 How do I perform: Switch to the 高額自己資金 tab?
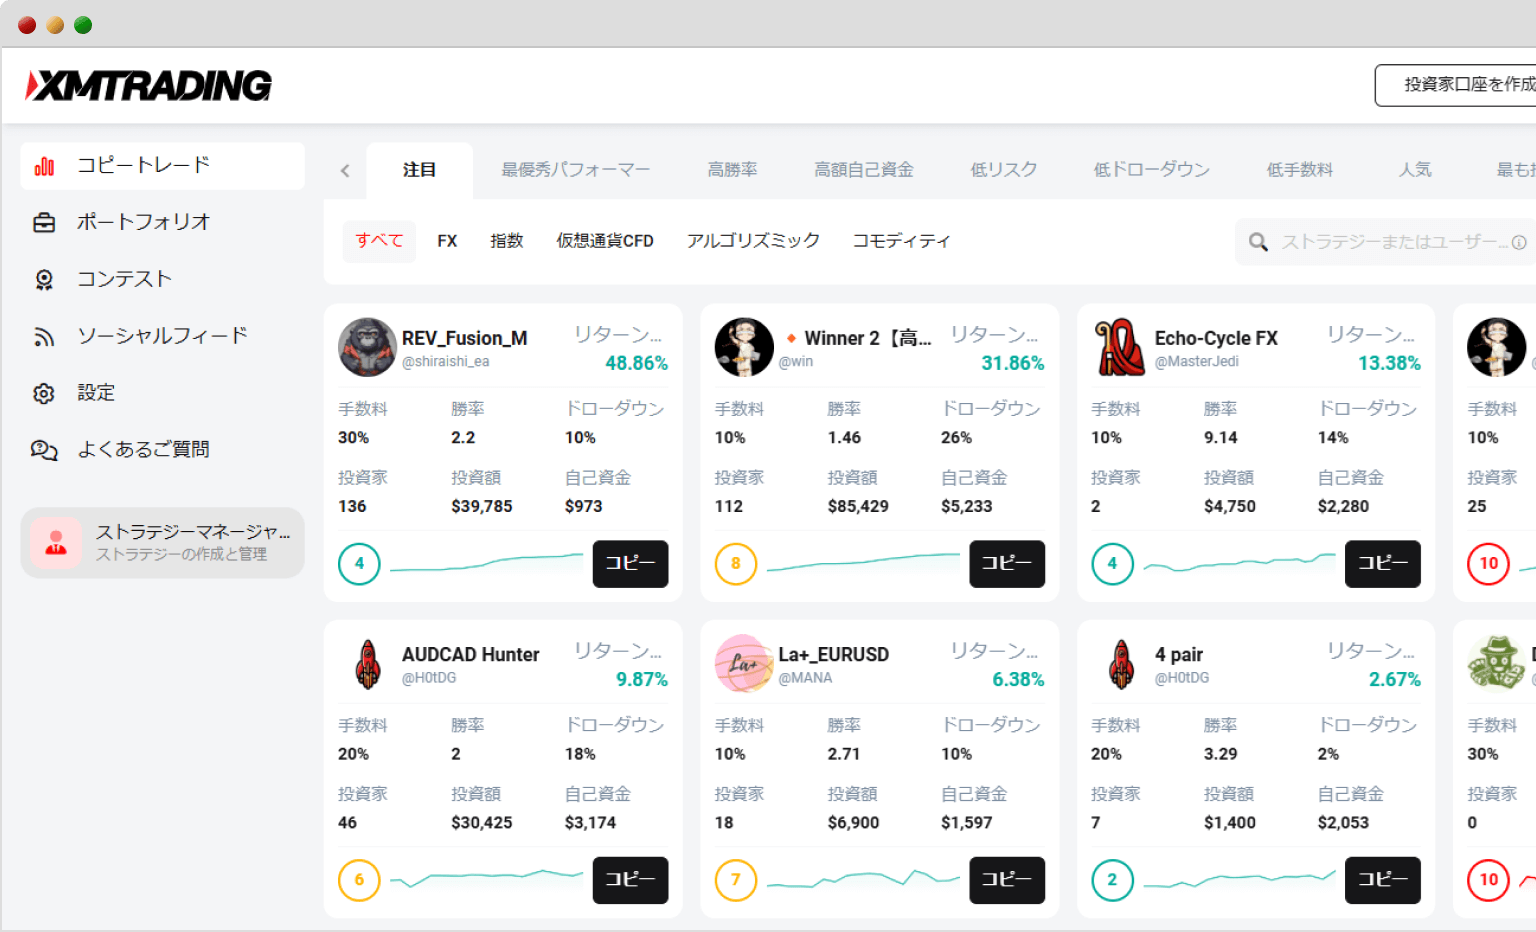tap(863, 171)
